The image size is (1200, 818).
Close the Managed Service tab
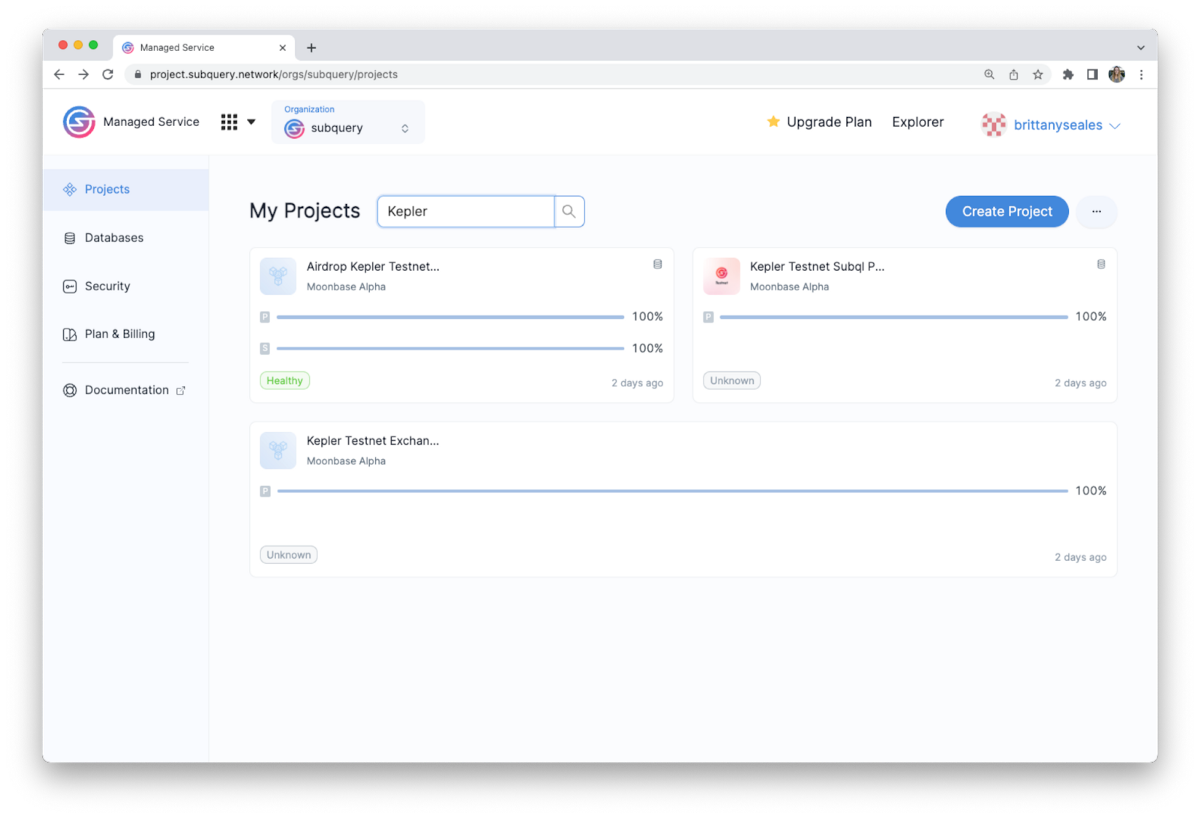pyautogui.click(x=283, y=47)
